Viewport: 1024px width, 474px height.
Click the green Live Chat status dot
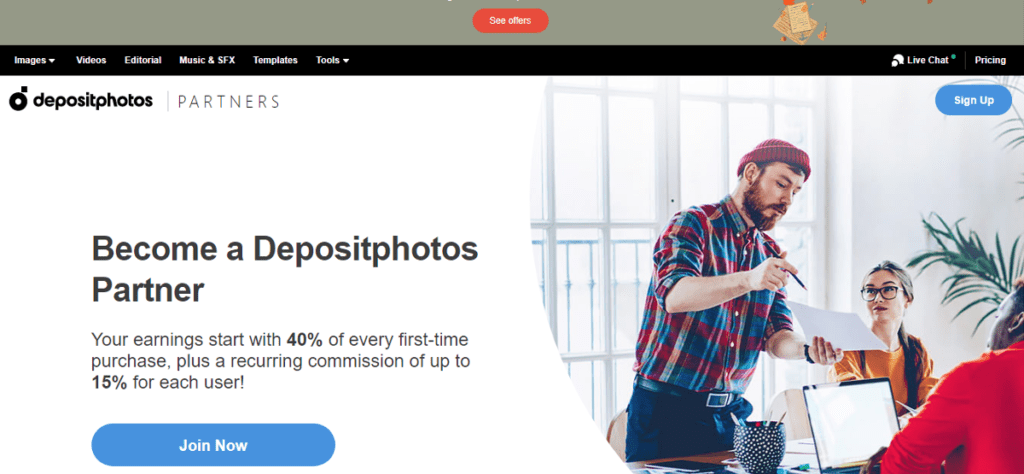pos(953,57)
